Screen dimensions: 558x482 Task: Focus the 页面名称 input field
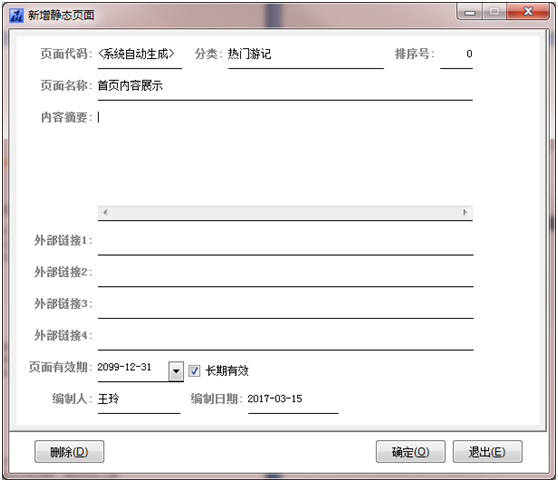point(285,87)
